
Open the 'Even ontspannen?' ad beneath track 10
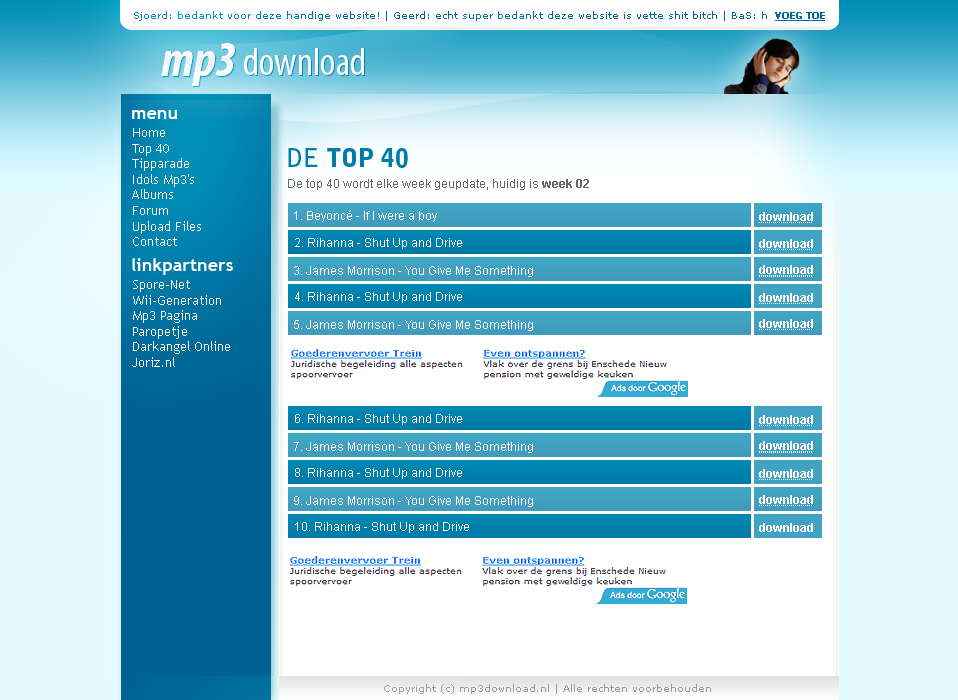tap(533, 560)
